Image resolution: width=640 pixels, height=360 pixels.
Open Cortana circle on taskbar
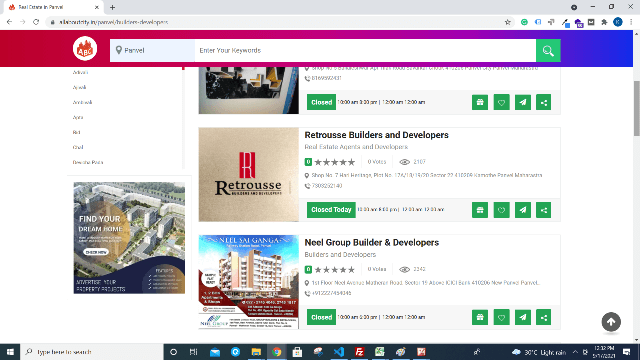(x=173, y=352)
